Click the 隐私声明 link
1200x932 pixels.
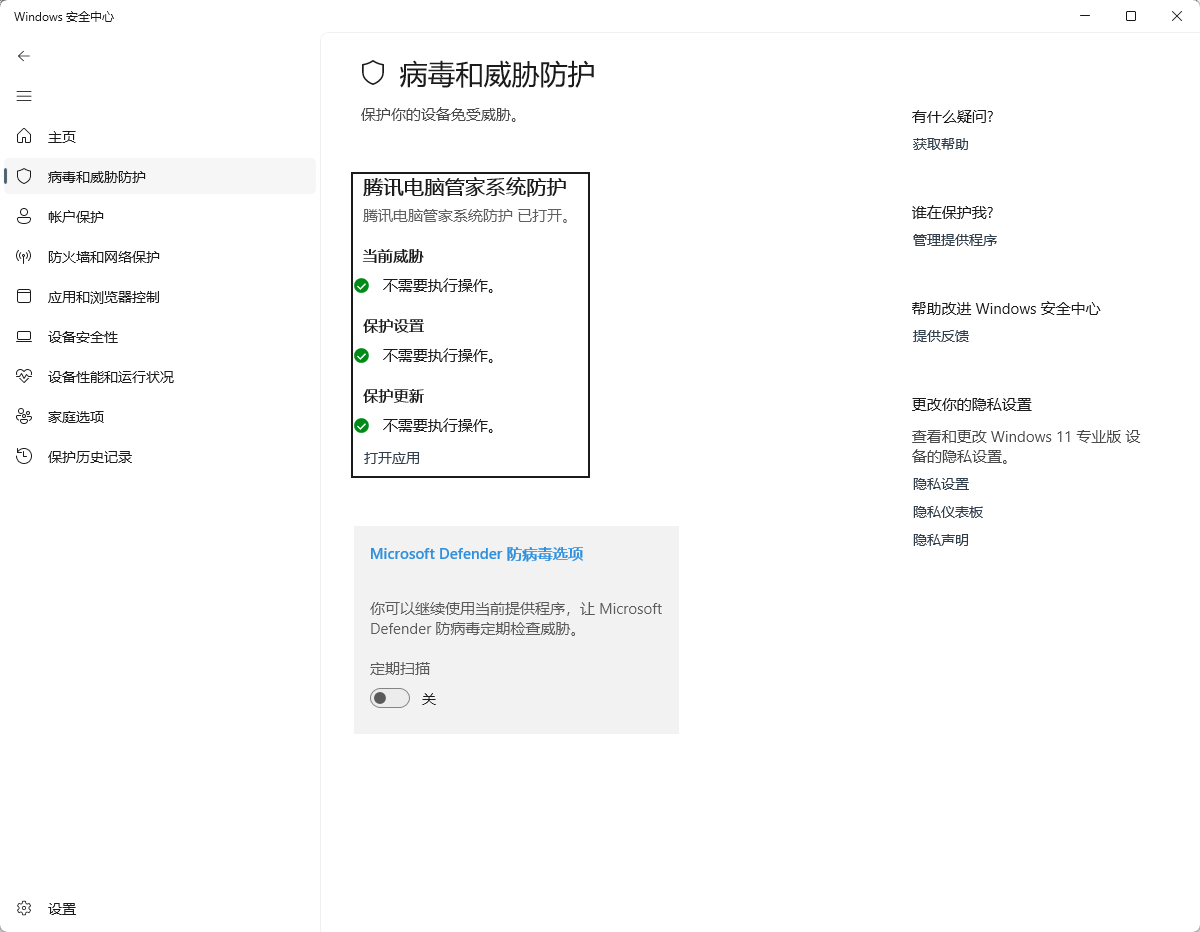click(940, 540)
